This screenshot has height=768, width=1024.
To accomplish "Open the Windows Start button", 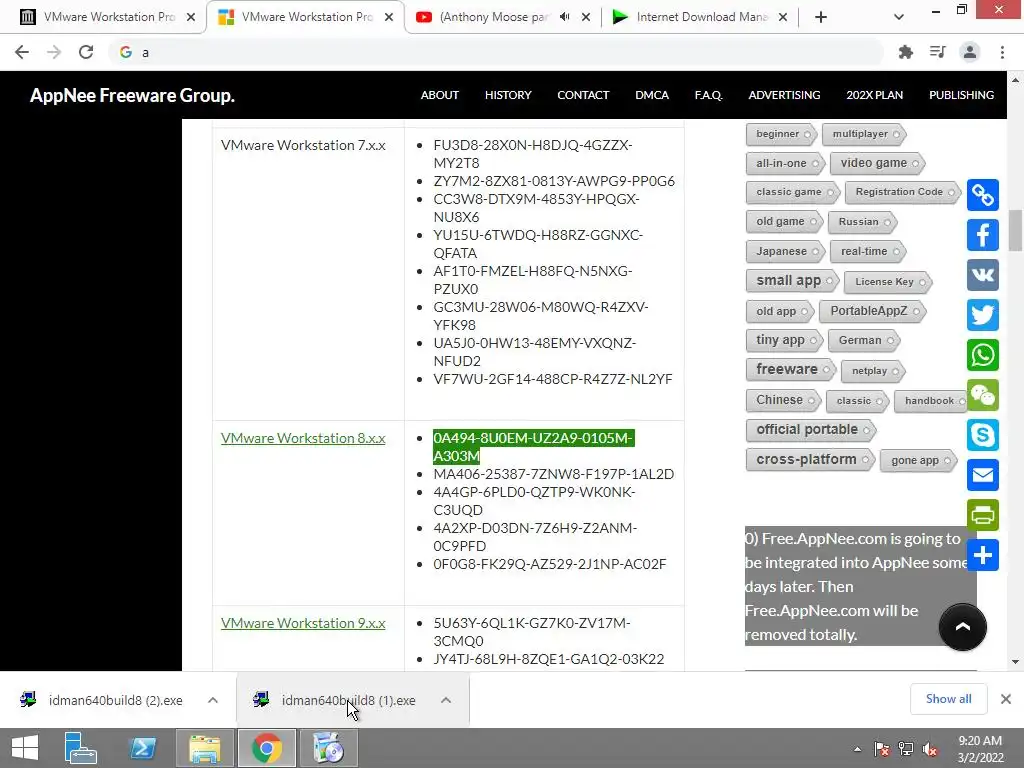I will pos(25,748).
